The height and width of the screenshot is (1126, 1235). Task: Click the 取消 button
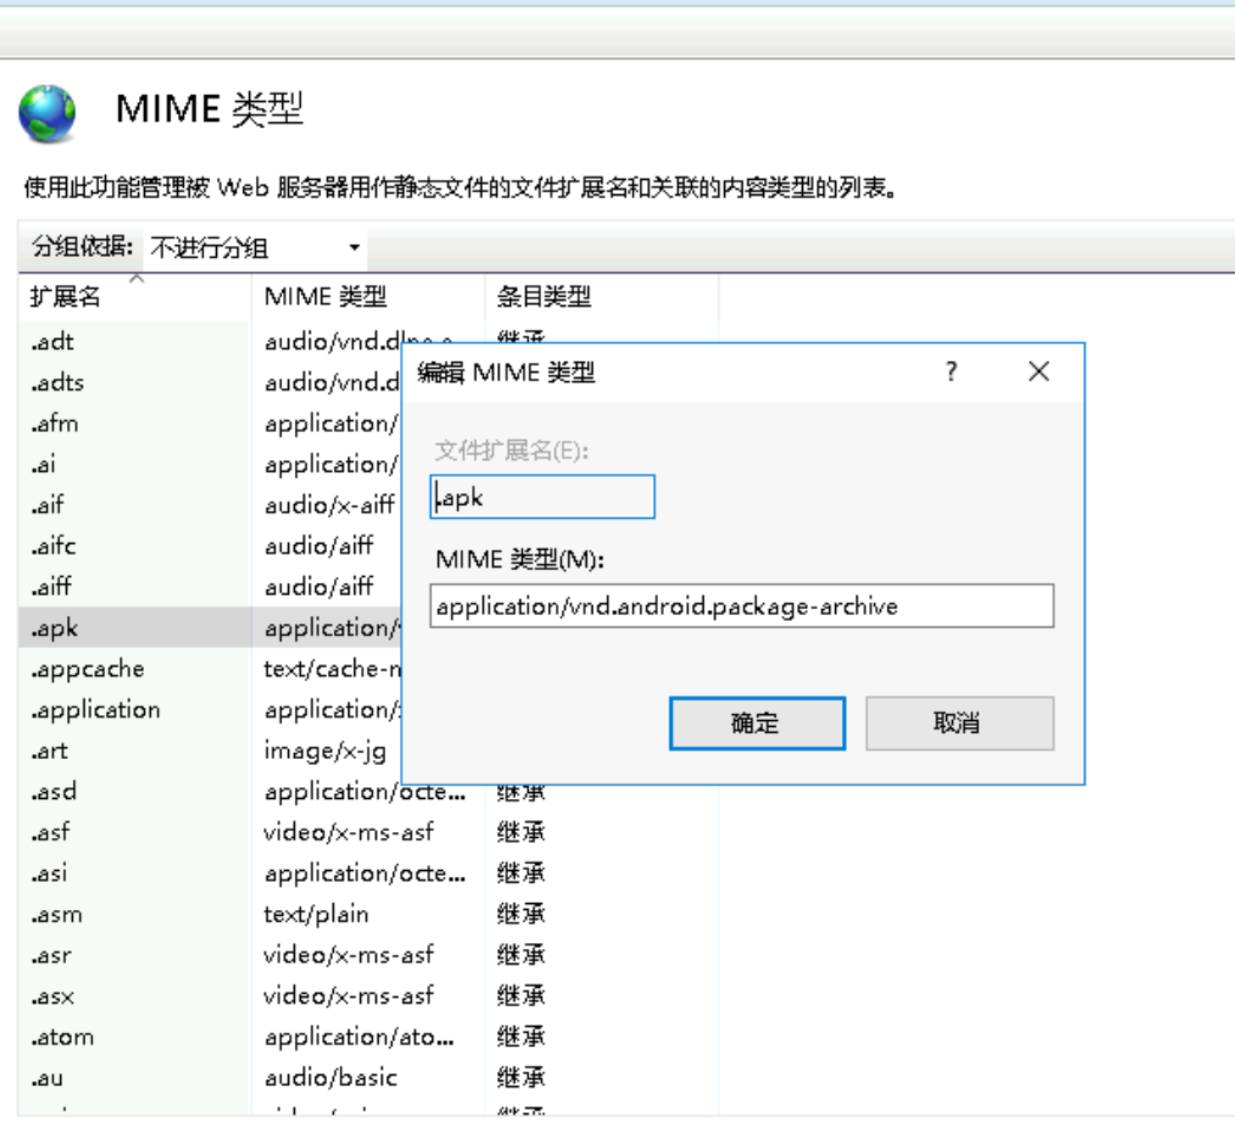coord(958,723)
